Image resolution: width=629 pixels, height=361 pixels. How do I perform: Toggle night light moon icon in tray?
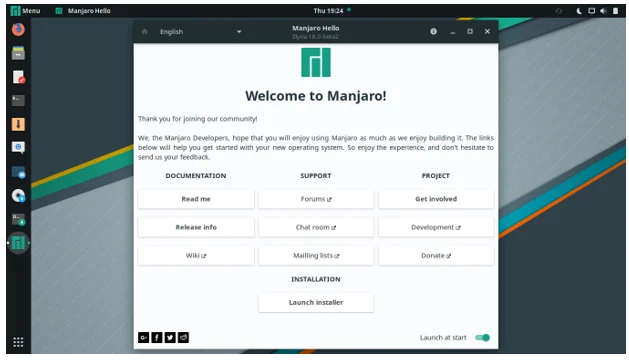tap(579, 11)
